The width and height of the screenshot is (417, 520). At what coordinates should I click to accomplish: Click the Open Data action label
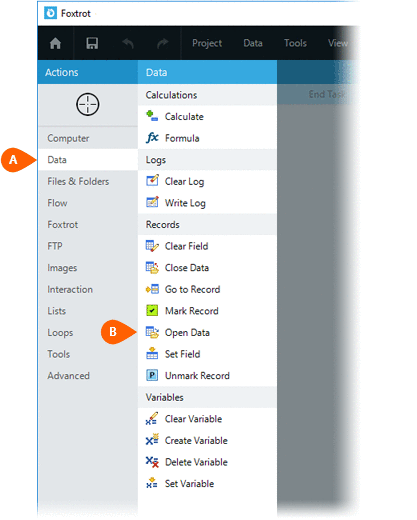tap(187, 333)
